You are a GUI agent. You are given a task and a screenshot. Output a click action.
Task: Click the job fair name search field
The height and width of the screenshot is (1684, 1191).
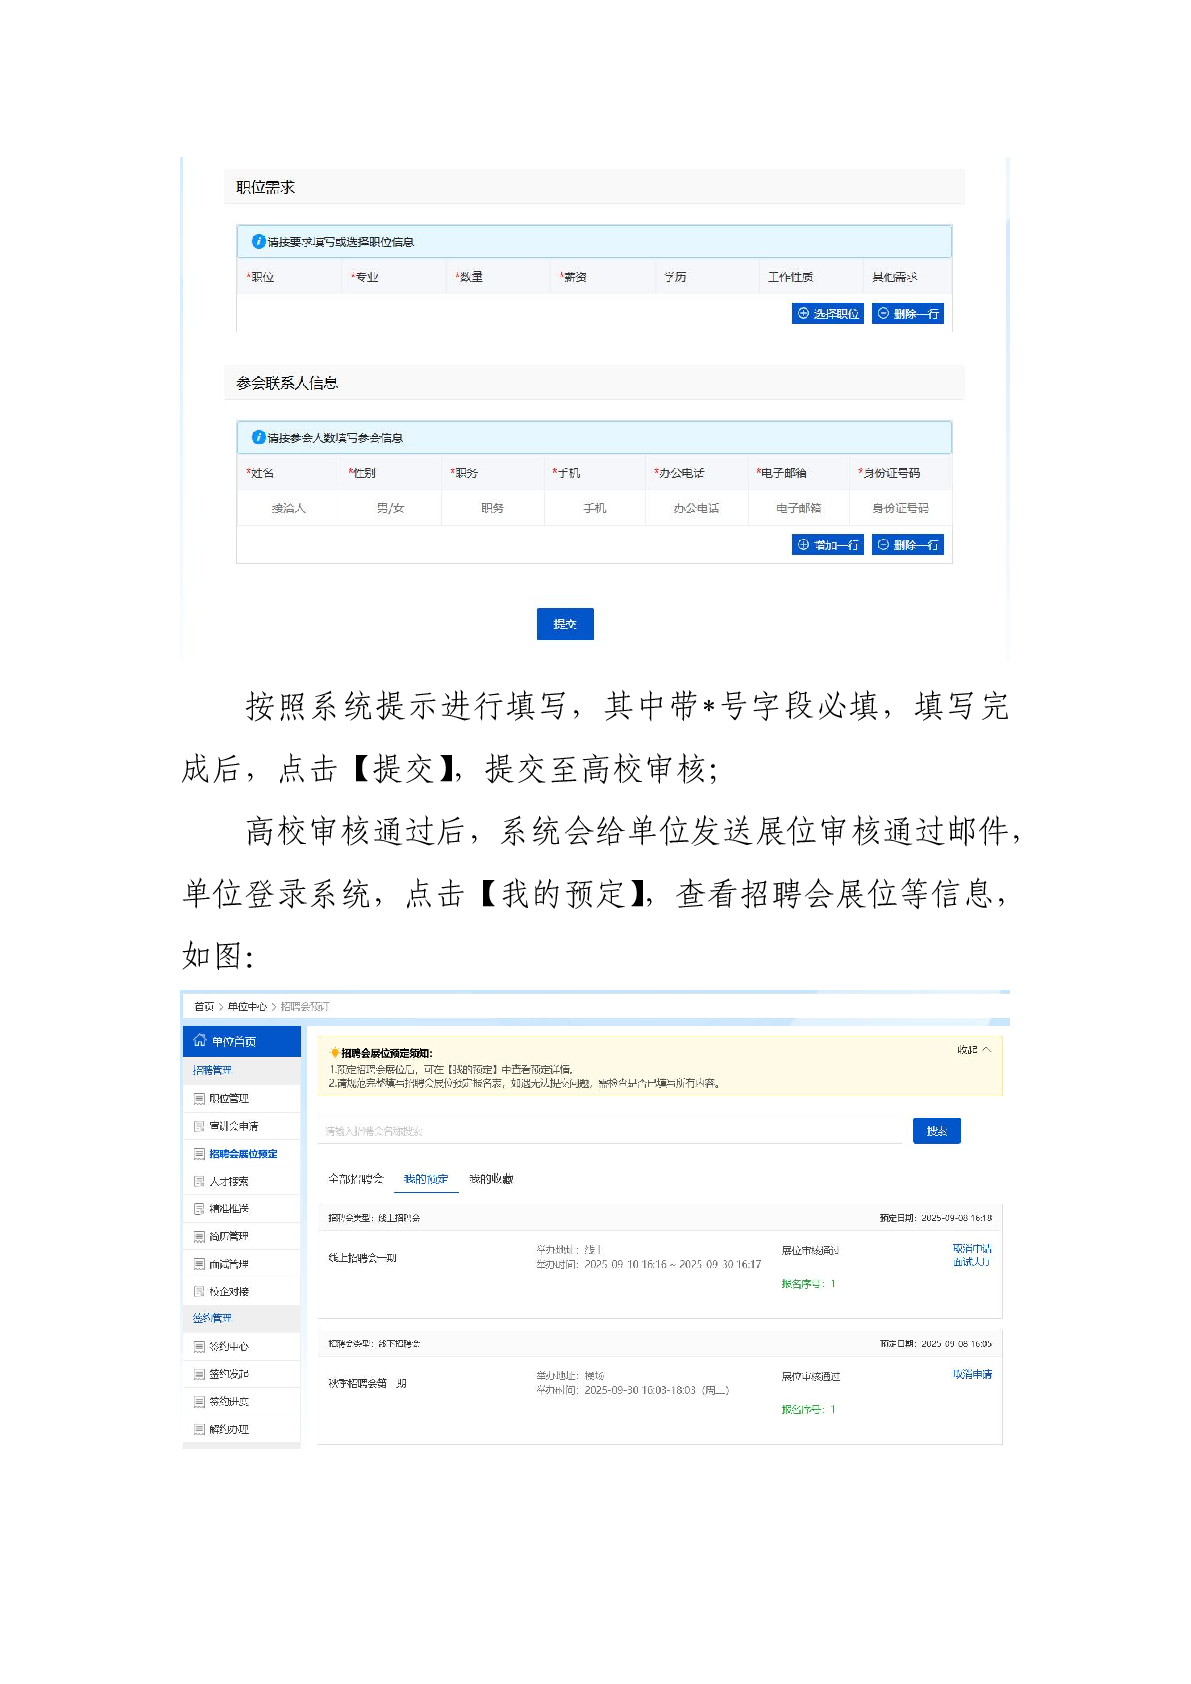click(x=610, y=1131)
